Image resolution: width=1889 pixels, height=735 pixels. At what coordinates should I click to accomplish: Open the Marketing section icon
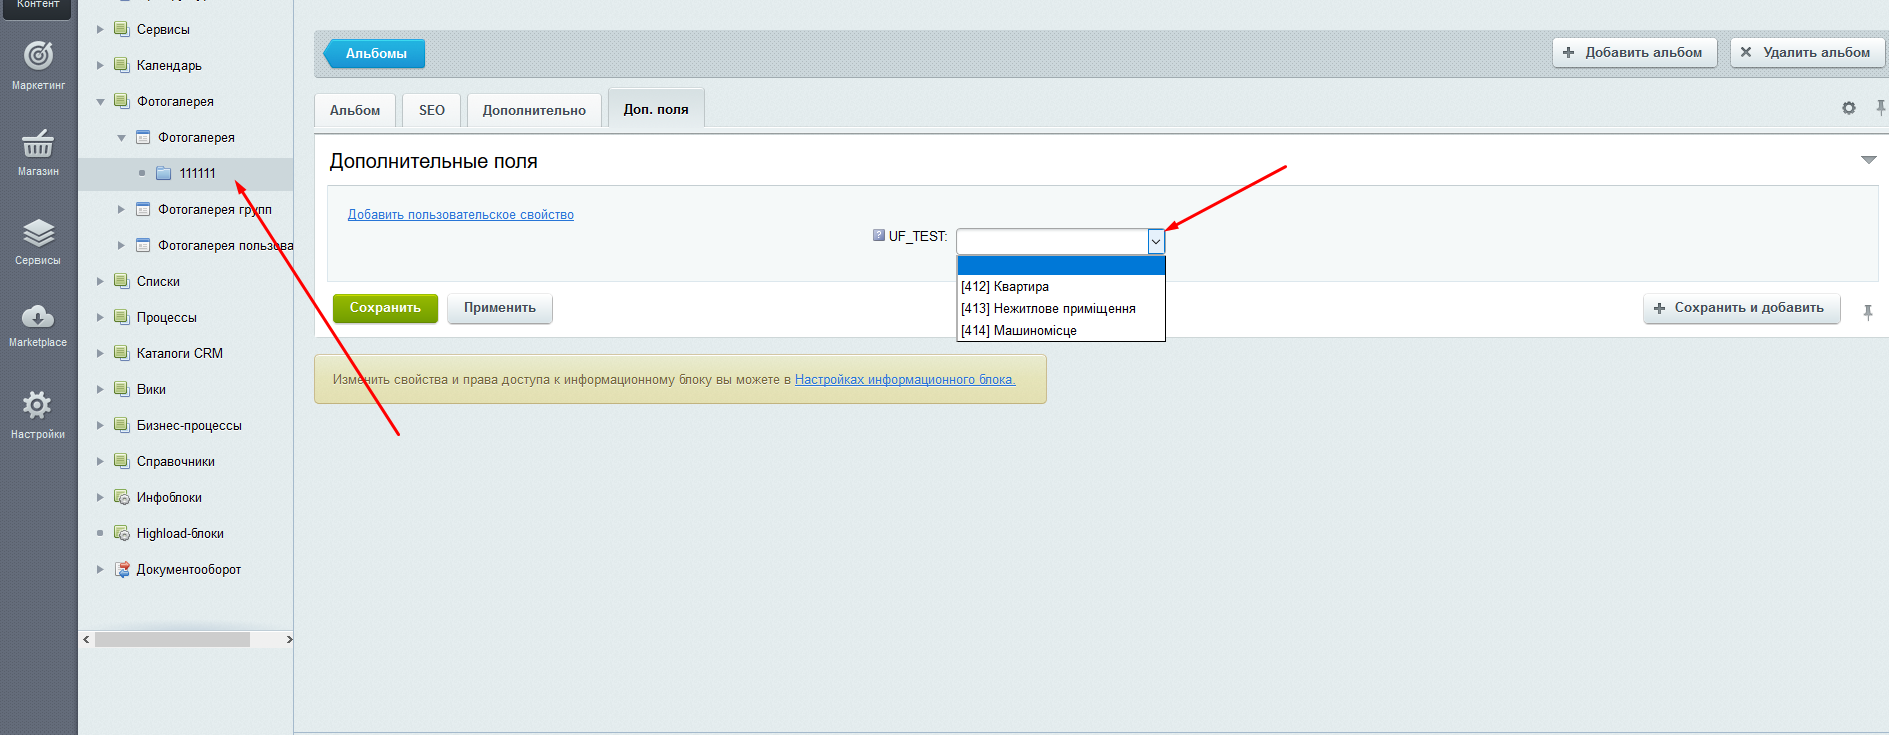pyautogui.click(x=38, y=57)
